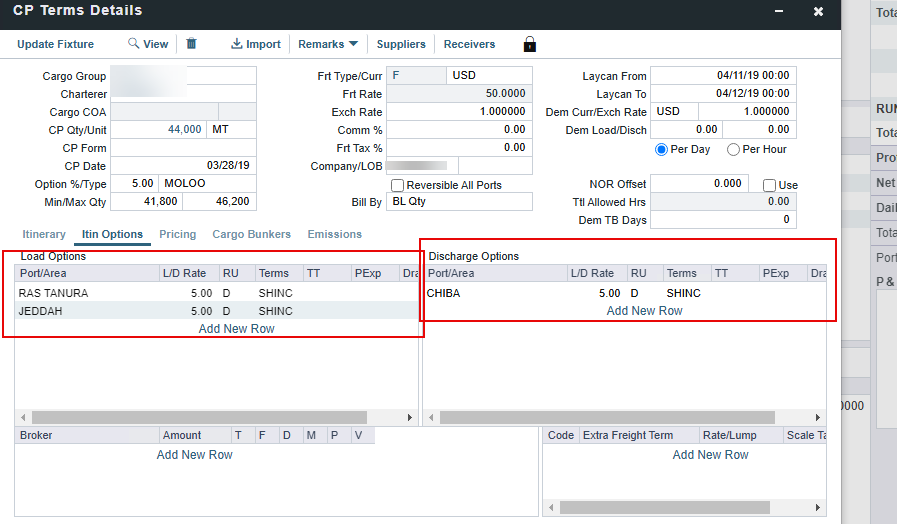Image resolution: width=897 pixels, height=524 pixels.
Task: Click the padlock icon in toolbar
Action: coord(530,44)
